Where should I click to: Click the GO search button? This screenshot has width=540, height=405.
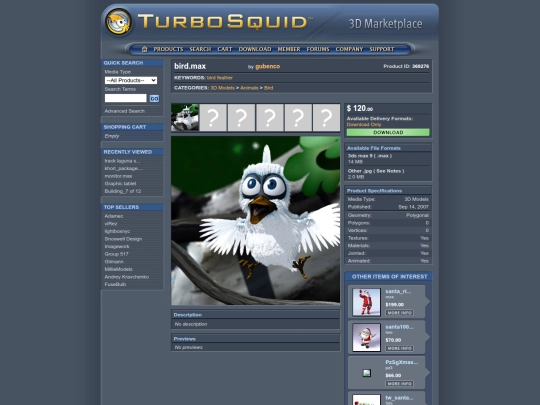pos(154,98)
